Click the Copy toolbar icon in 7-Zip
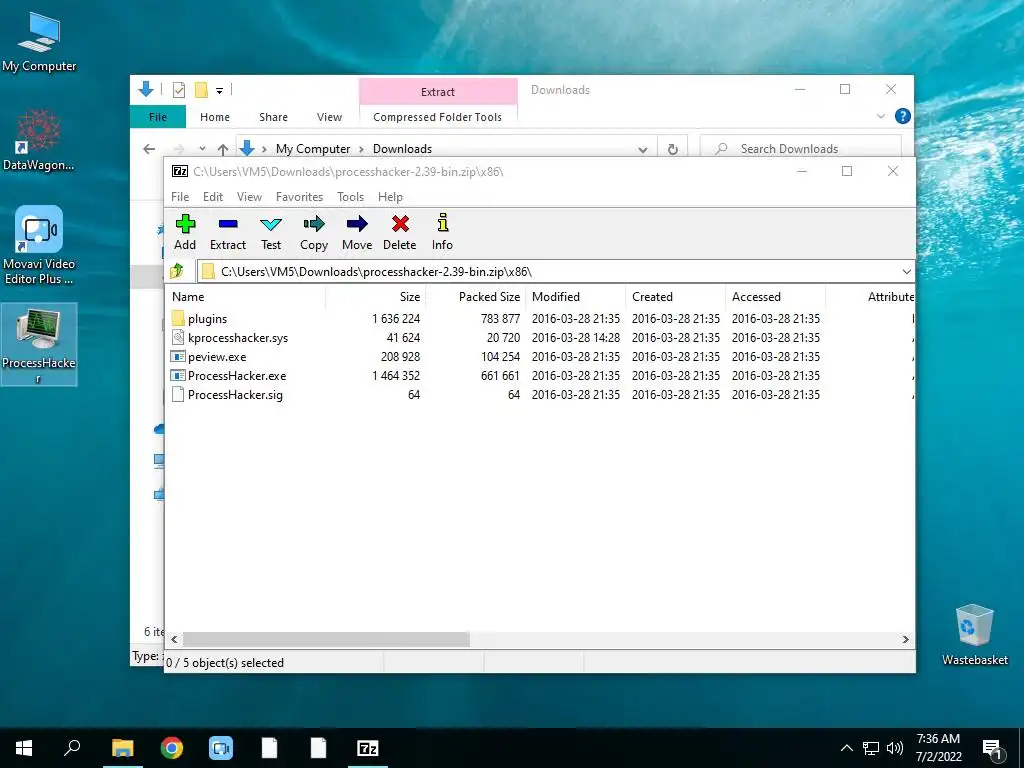The image size is (1024, 768). pyautogui.click(x=314, y=224)
